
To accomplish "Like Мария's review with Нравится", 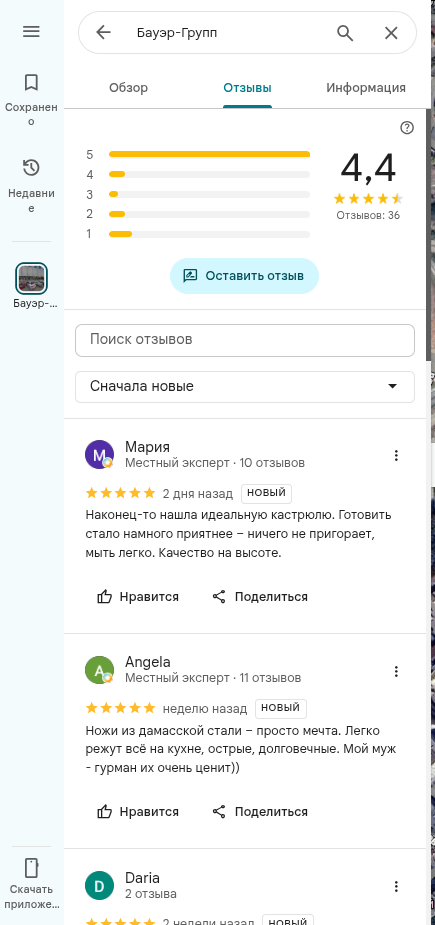I will coord(138,597).
